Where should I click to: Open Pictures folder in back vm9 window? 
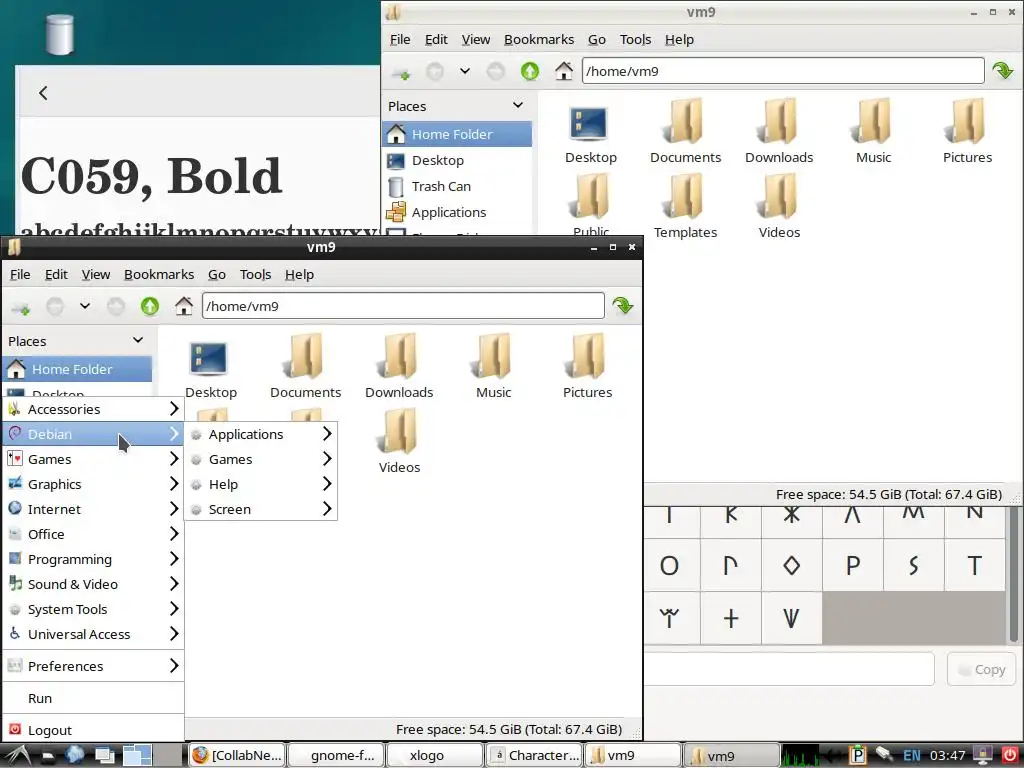(x=967, y=131)
